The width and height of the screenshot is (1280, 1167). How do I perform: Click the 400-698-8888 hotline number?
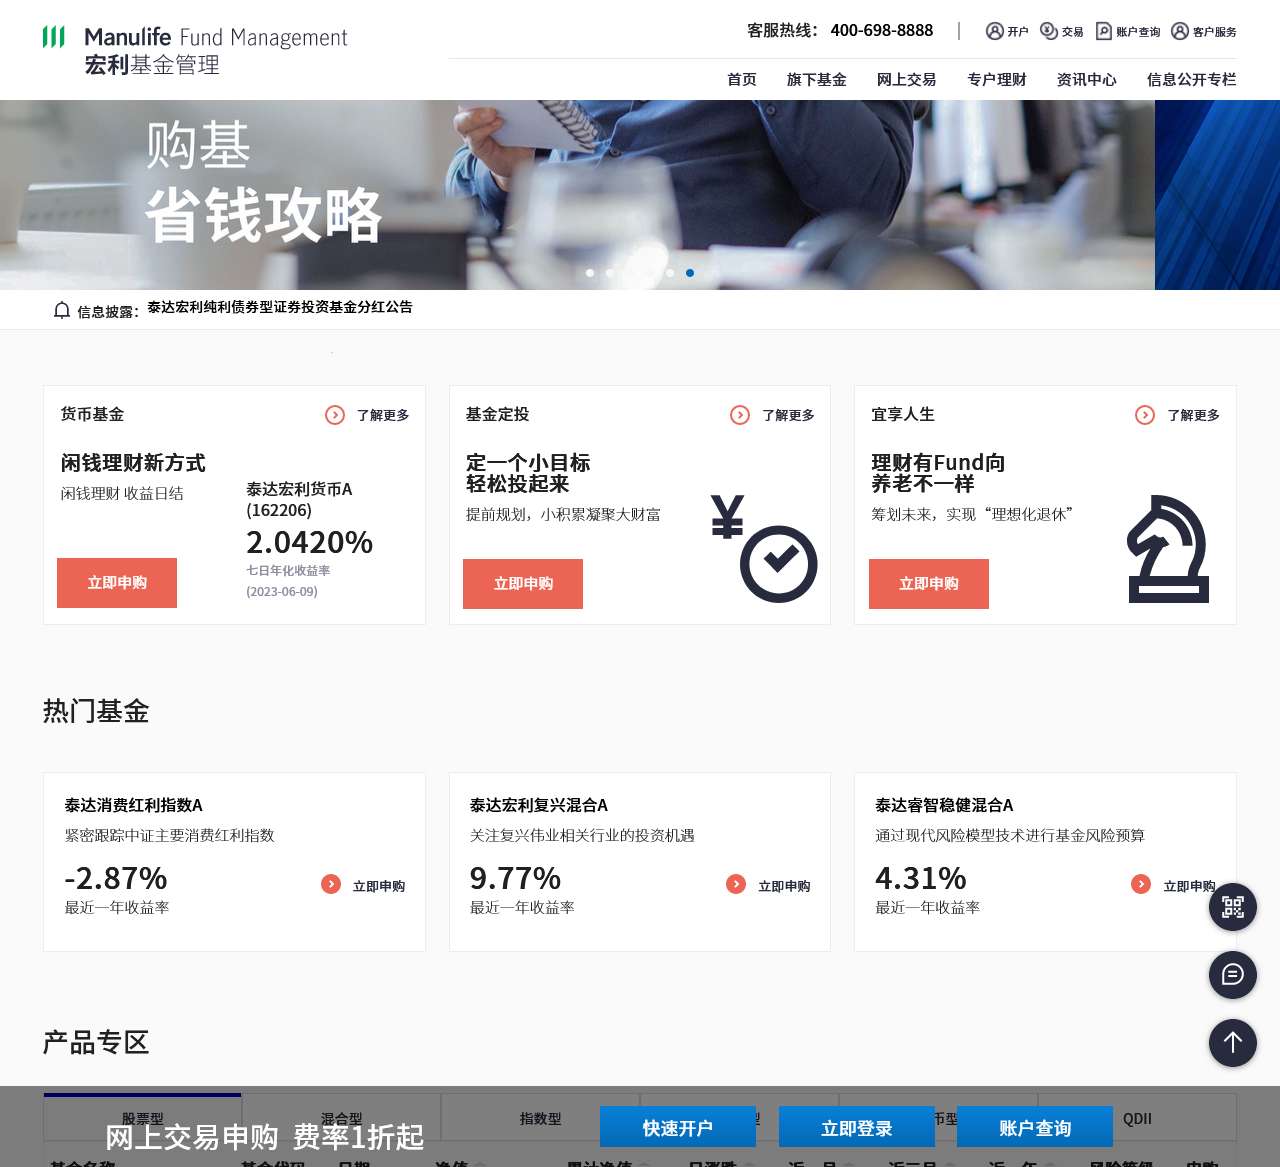click(882, 31)
